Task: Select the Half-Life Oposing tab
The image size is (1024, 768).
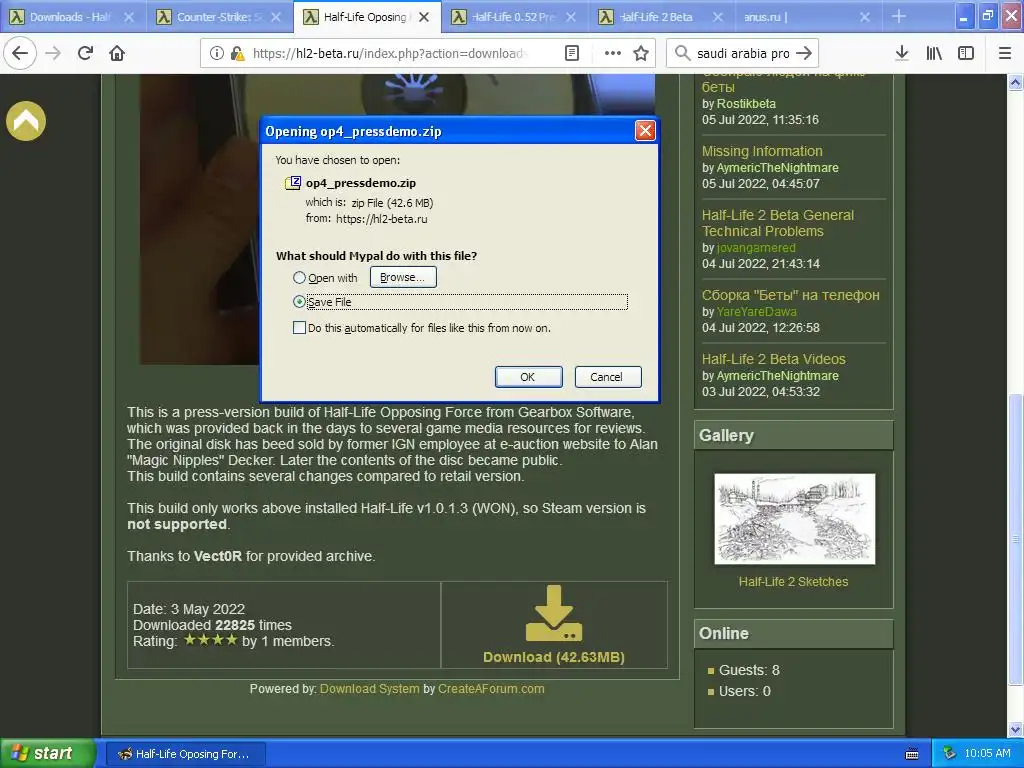Action: 368,17
